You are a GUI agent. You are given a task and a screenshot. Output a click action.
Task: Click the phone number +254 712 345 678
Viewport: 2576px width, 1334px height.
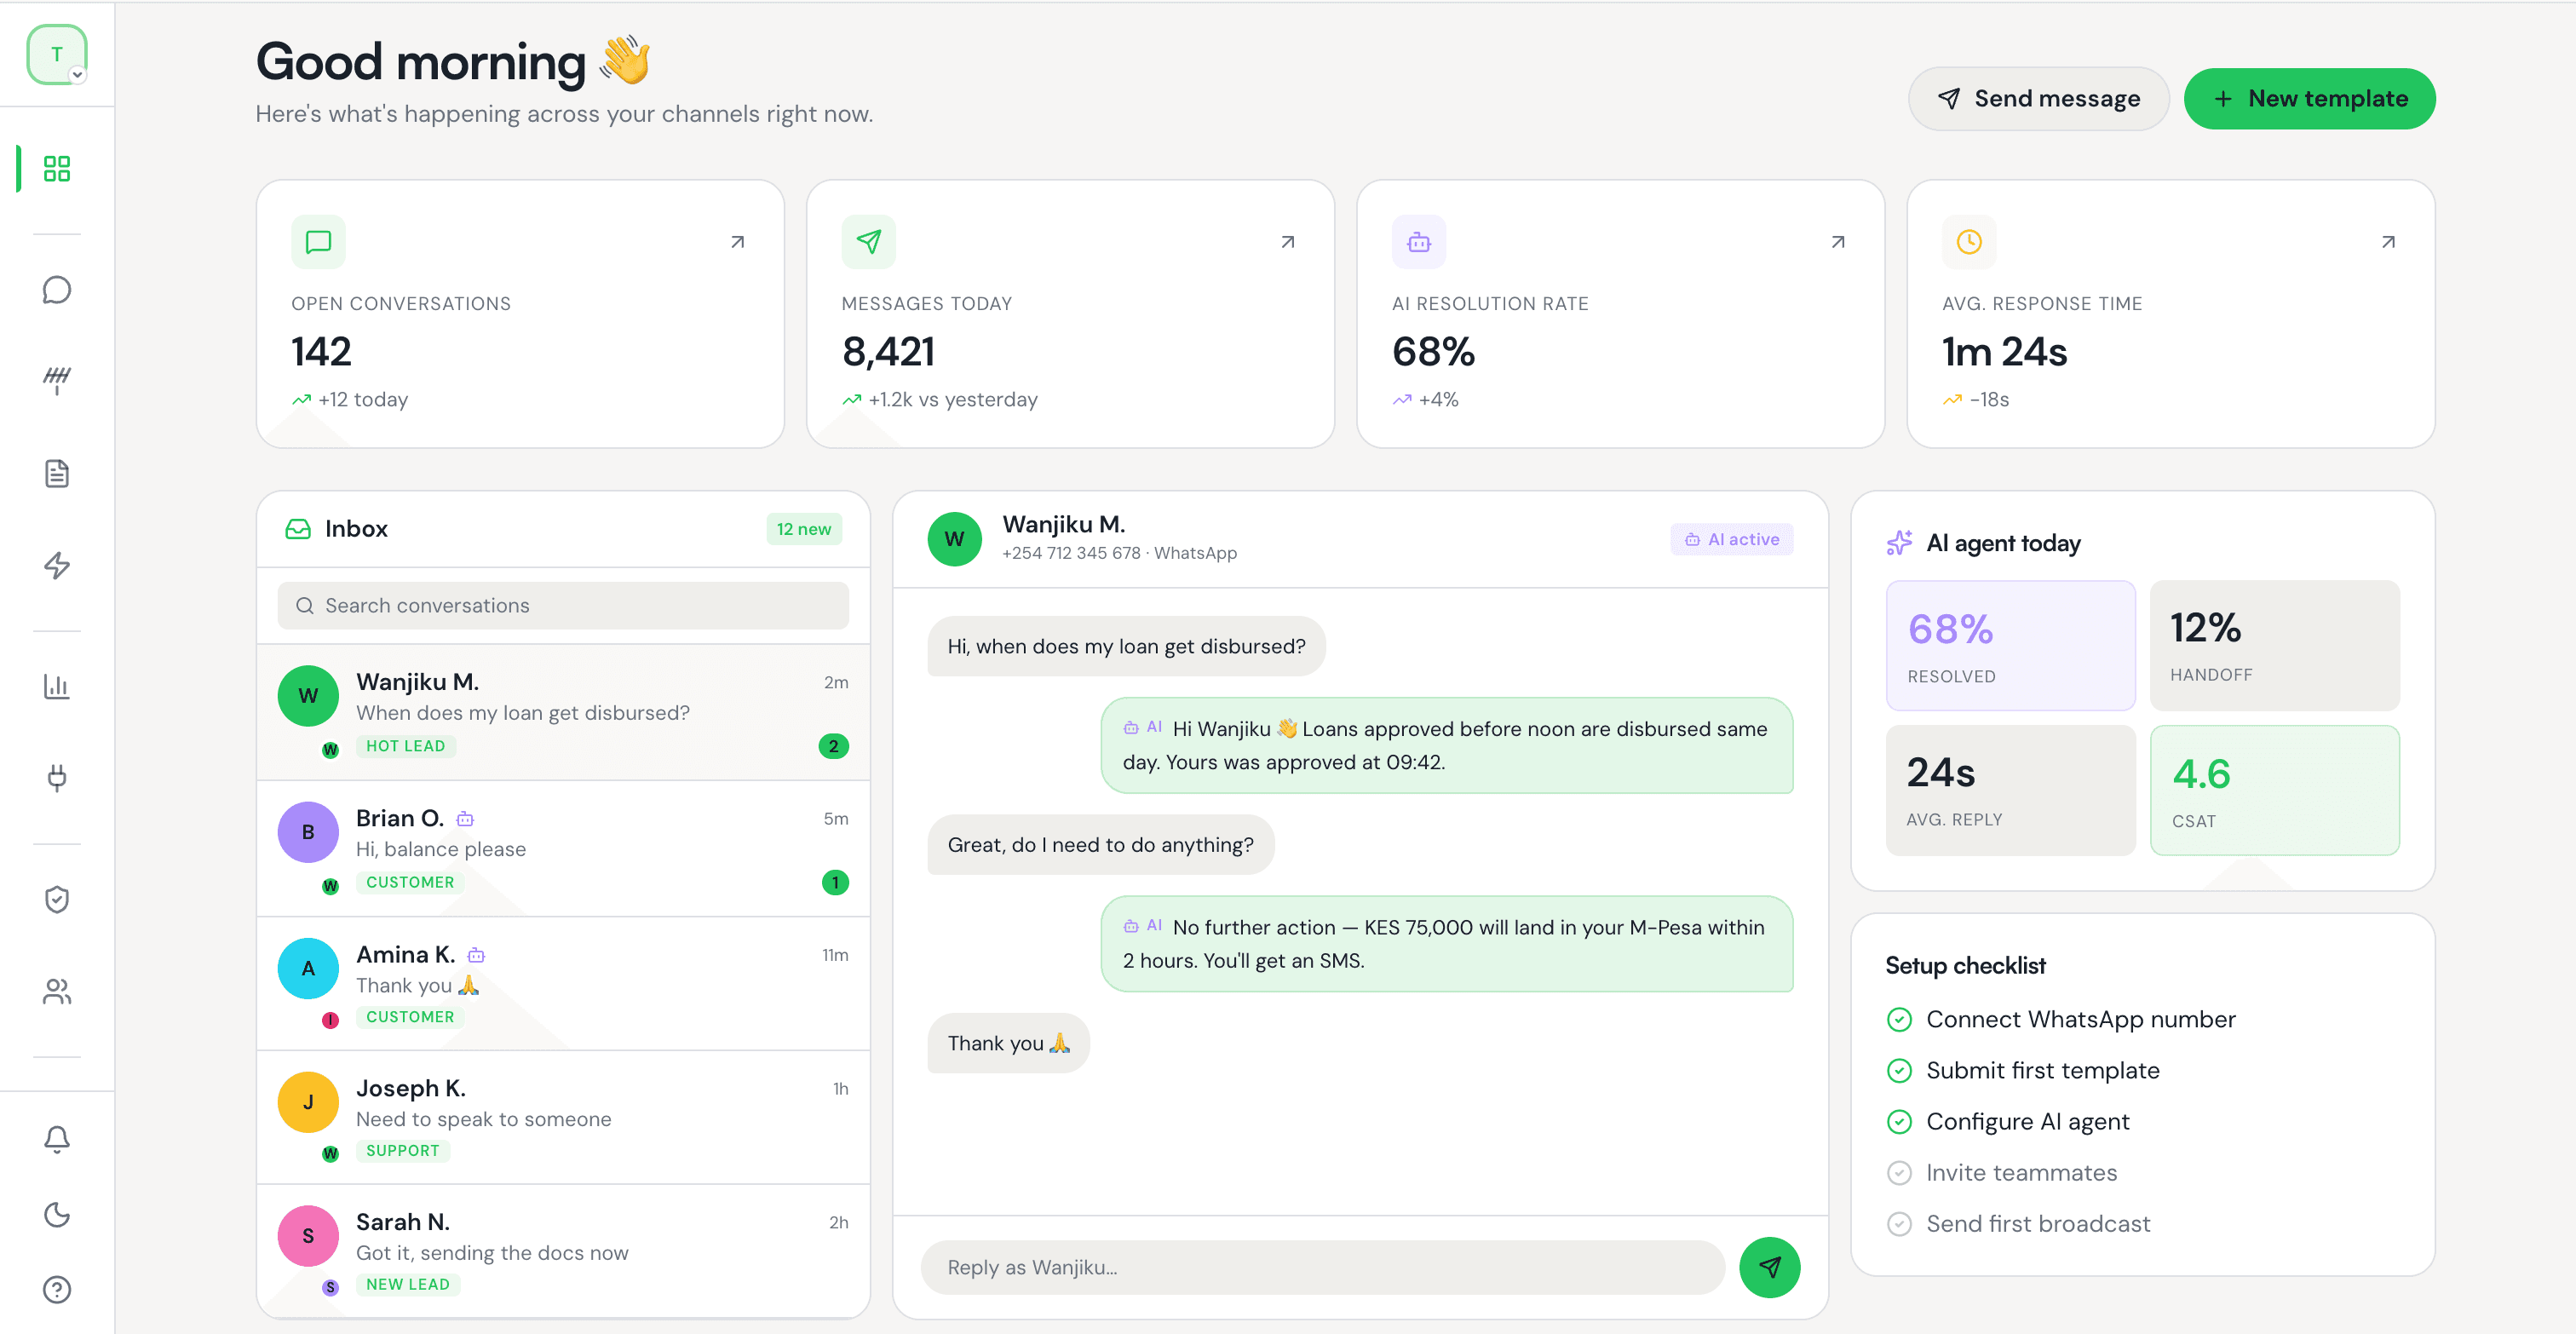(x=1070, y=553)
